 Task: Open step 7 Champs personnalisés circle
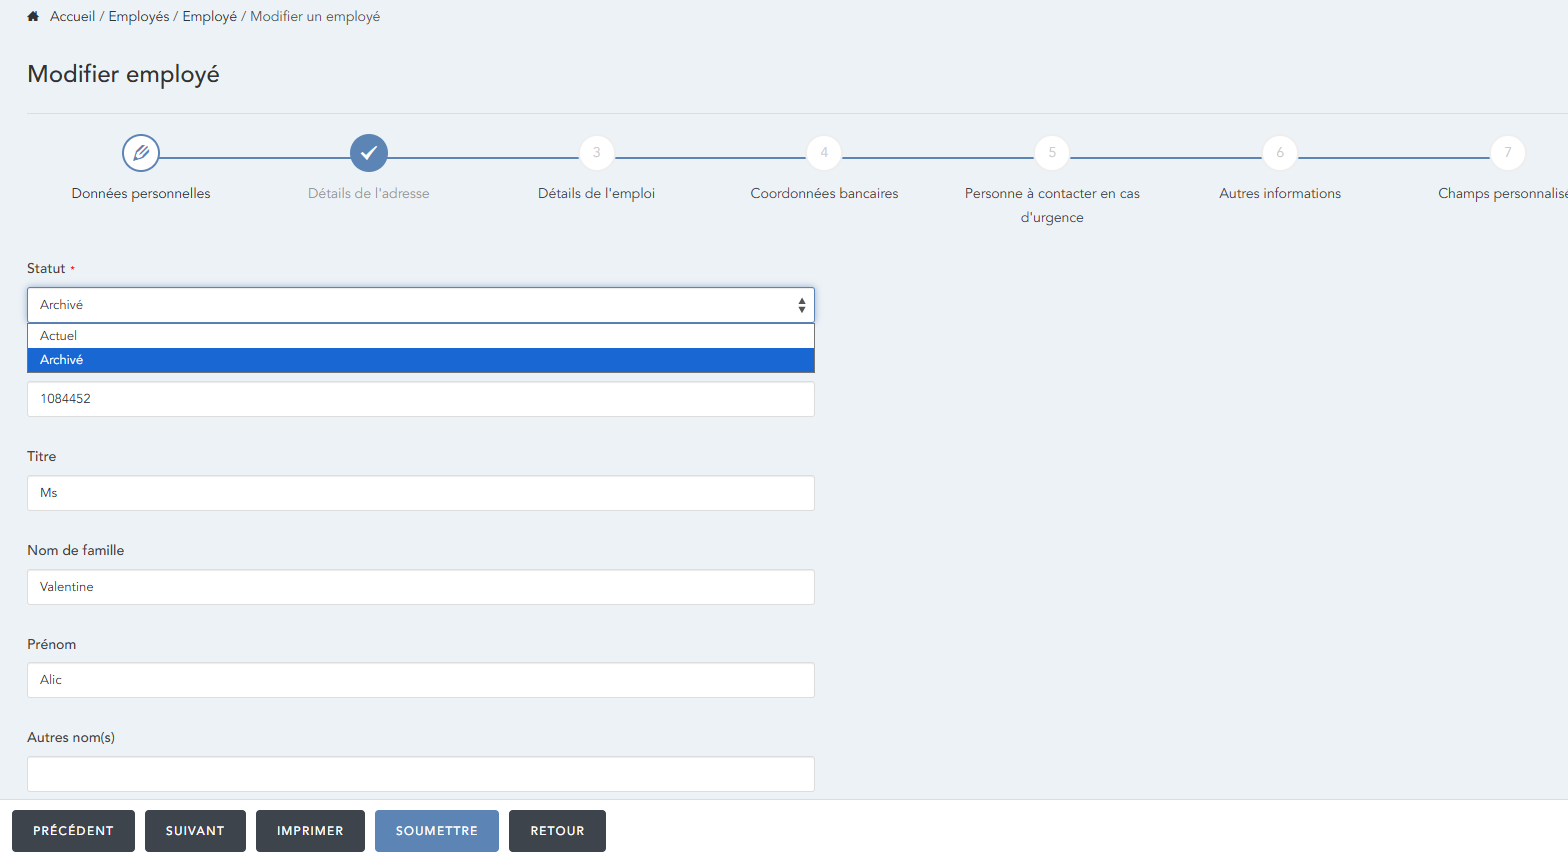[x=1507, y=153]
